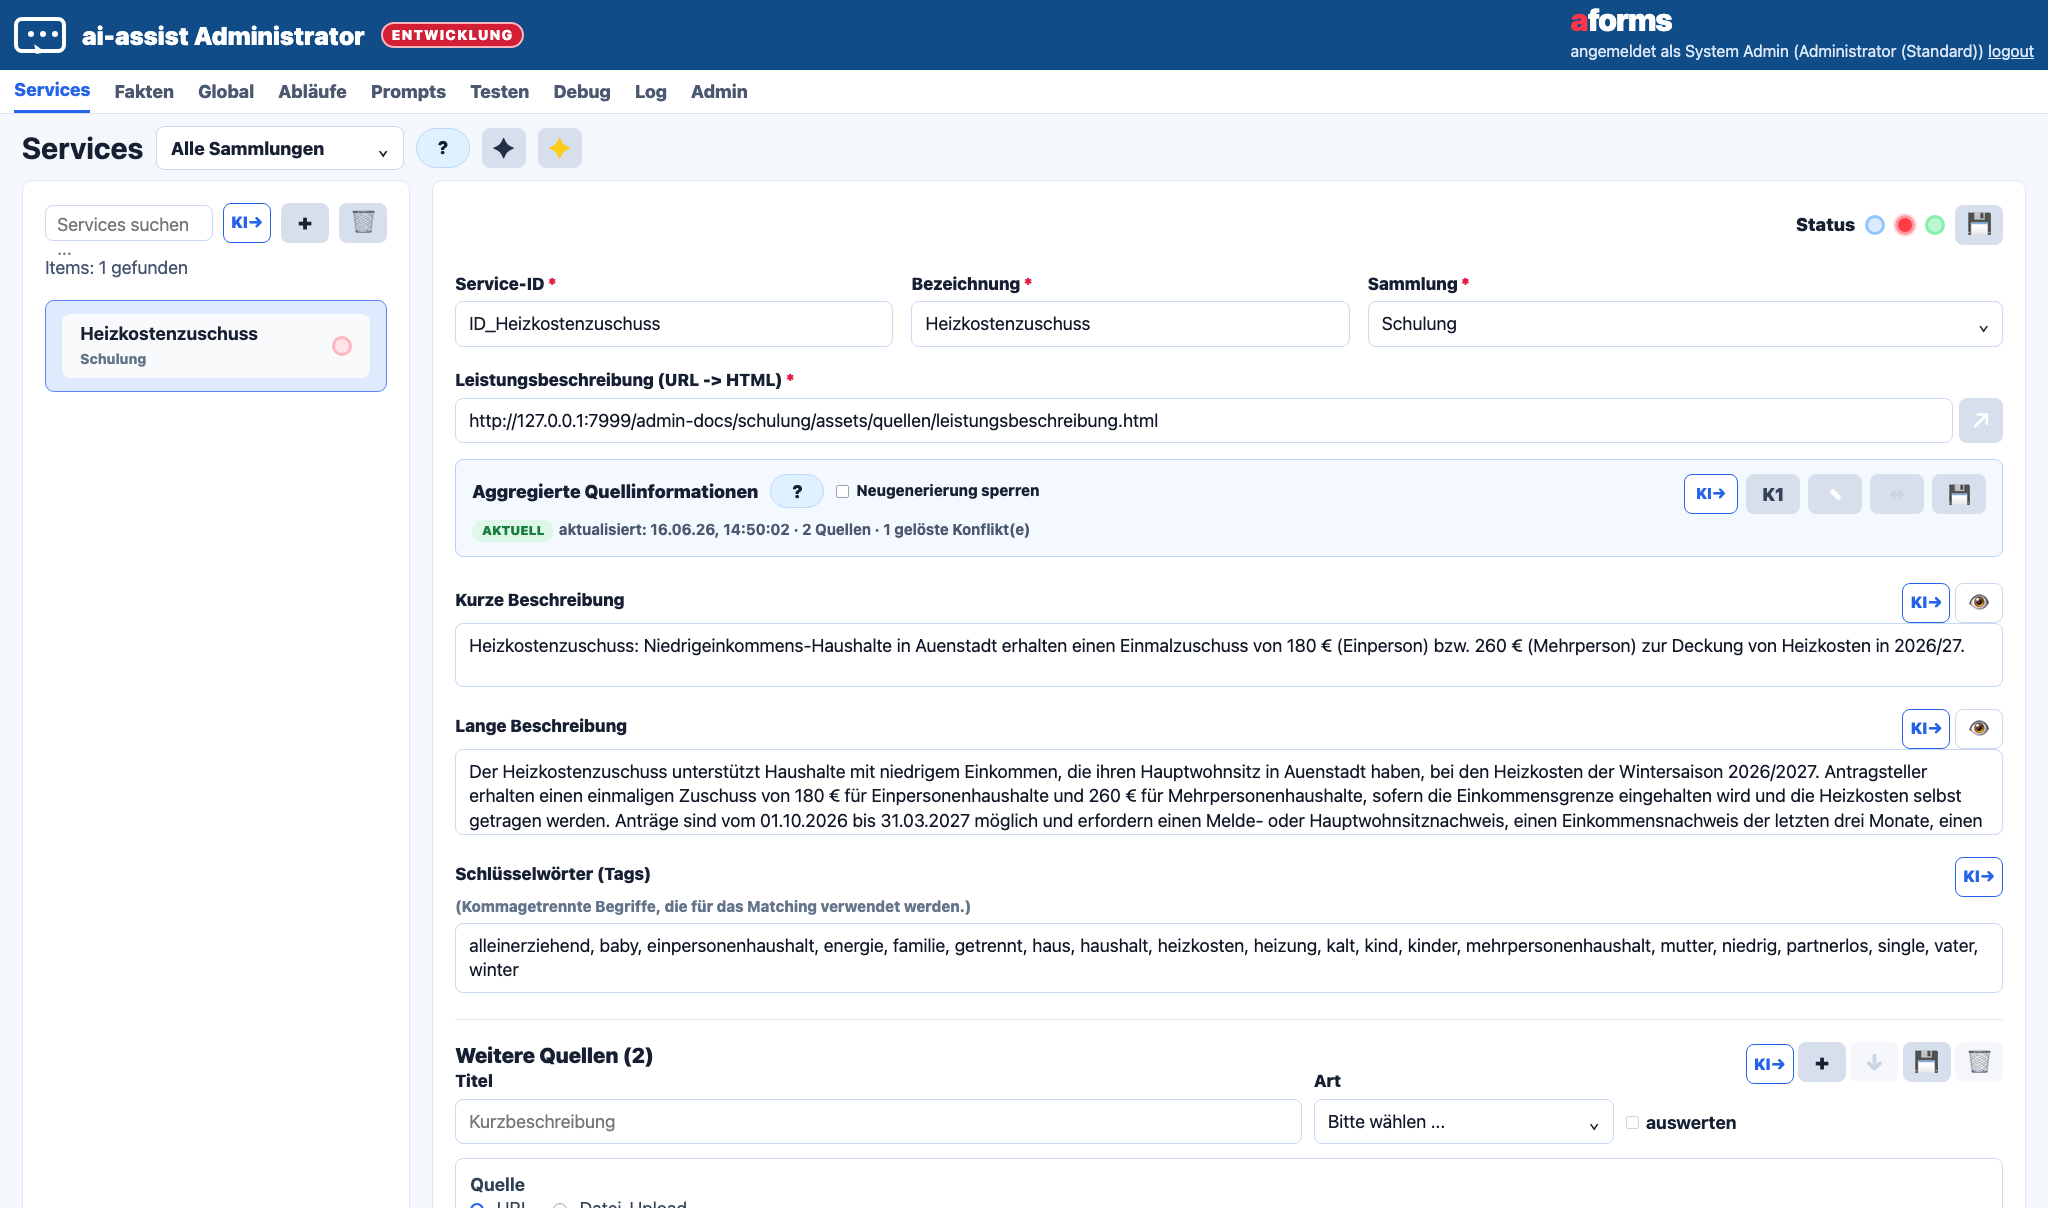Click the aforms logo
Viewport: 2048px width, 1208px height.
[1621, 20]
